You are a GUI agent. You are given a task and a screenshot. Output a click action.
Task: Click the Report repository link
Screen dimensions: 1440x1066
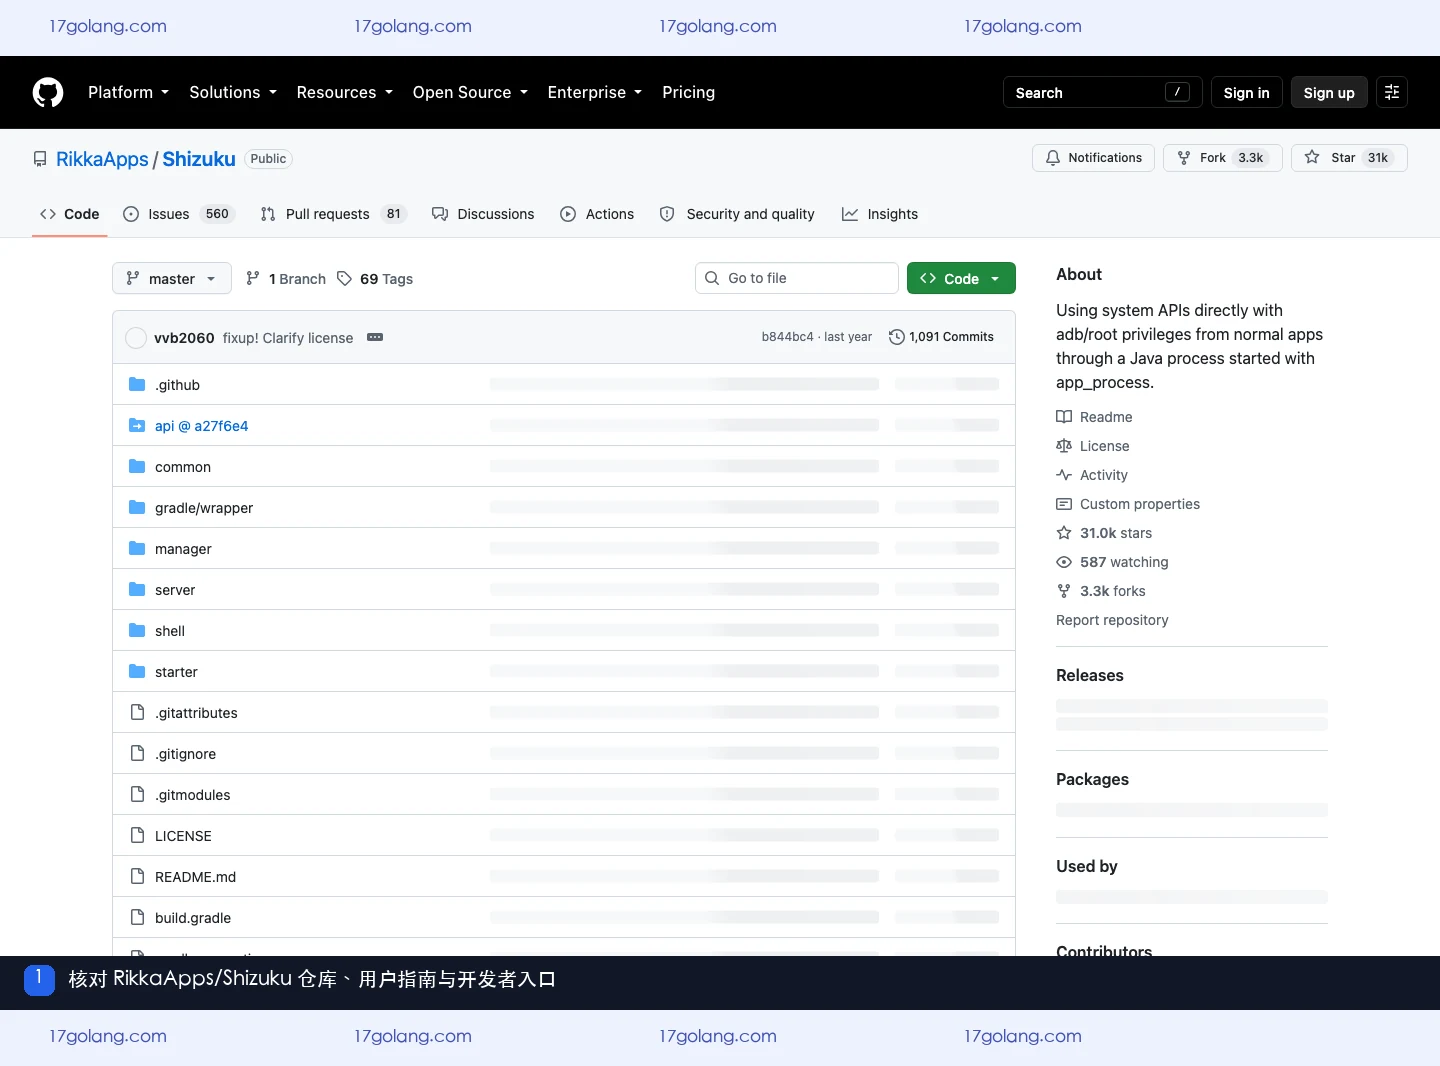pos(1112,620)
